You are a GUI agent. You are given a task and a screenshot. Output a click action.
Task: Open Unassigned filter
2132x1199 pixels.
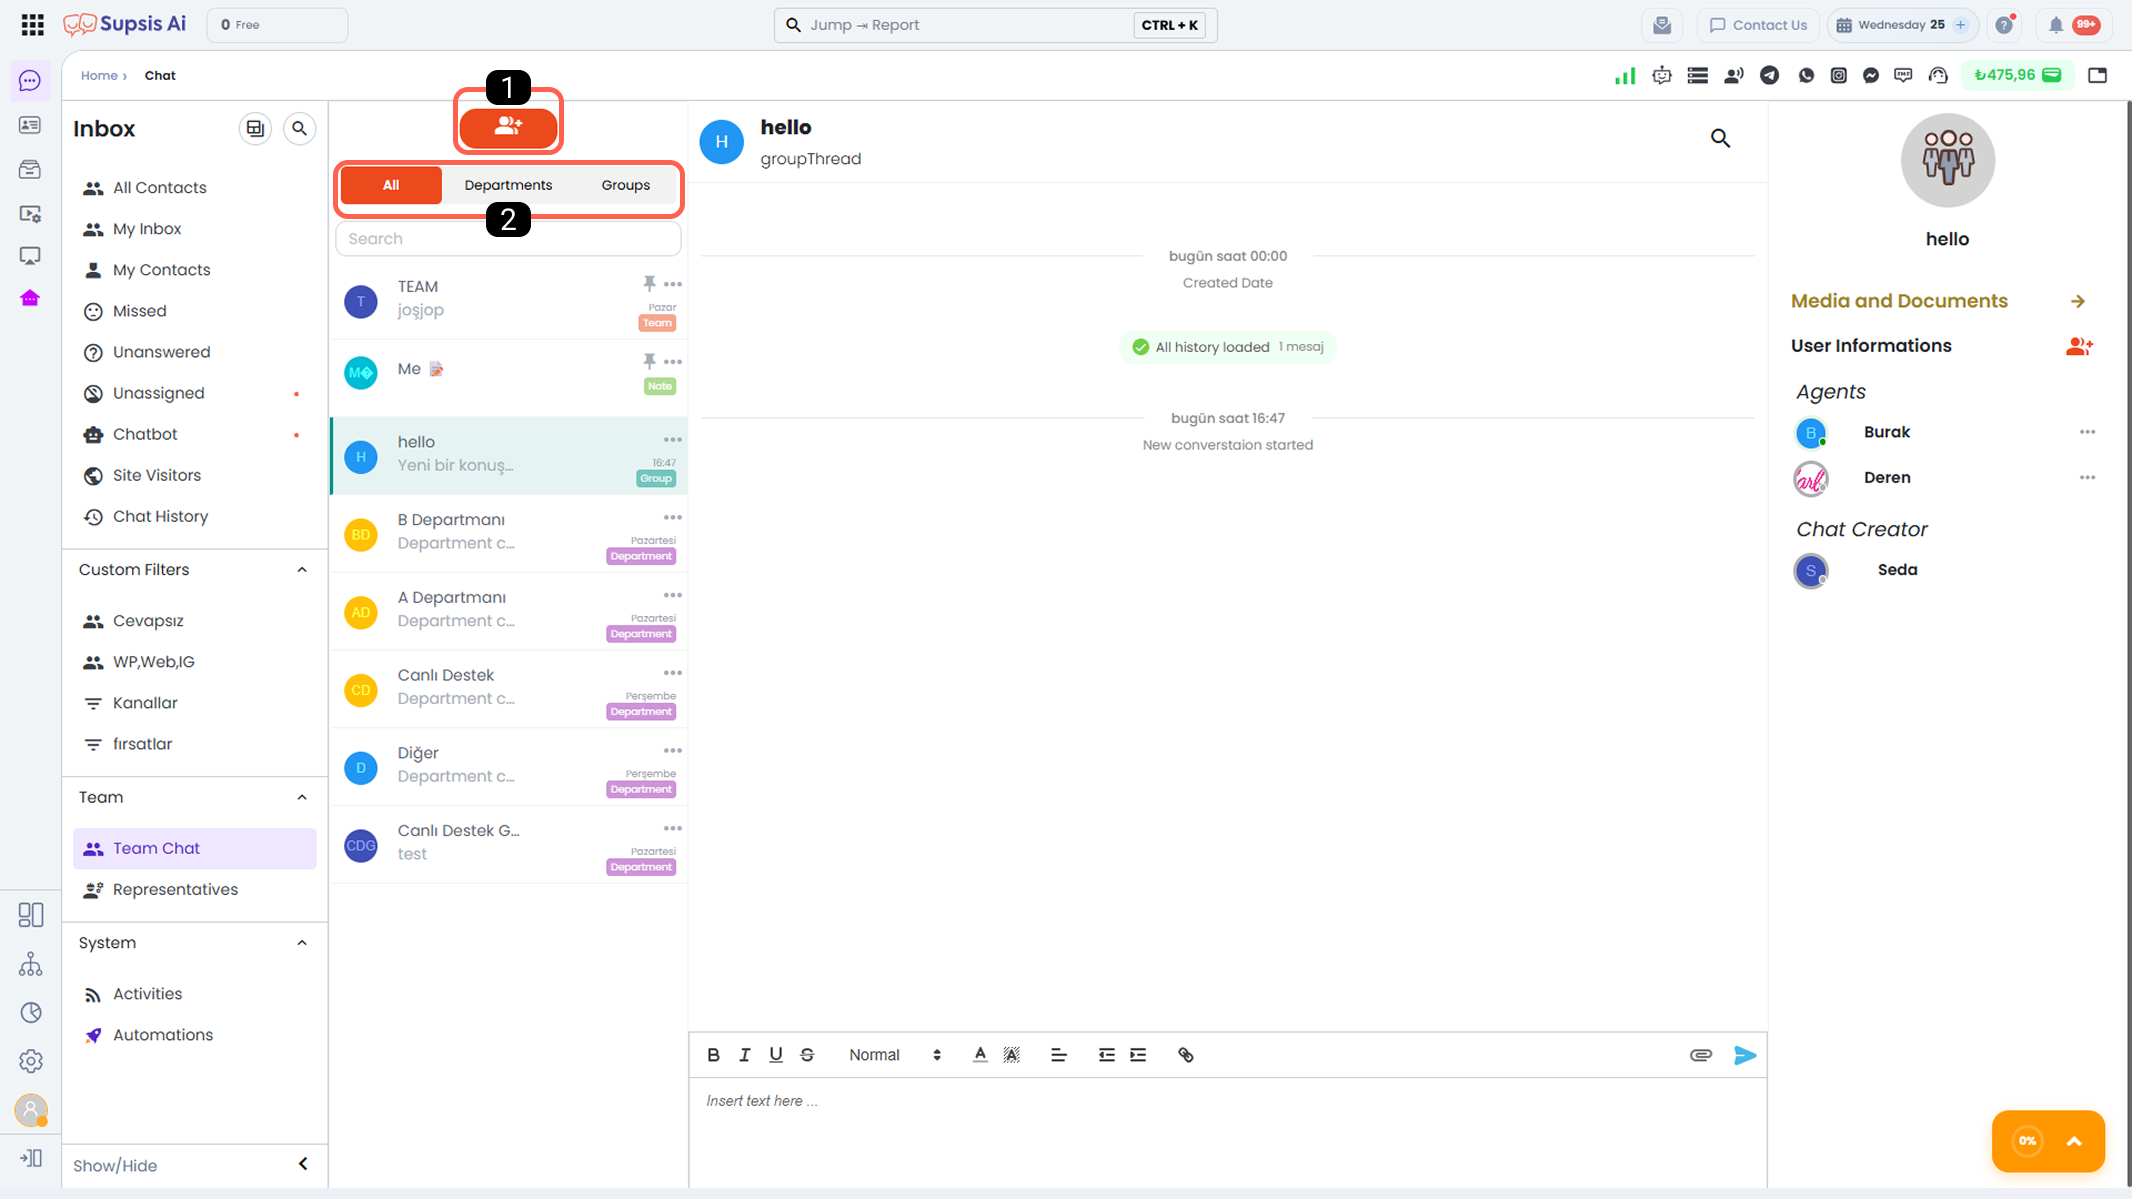(x=195, y=393)
